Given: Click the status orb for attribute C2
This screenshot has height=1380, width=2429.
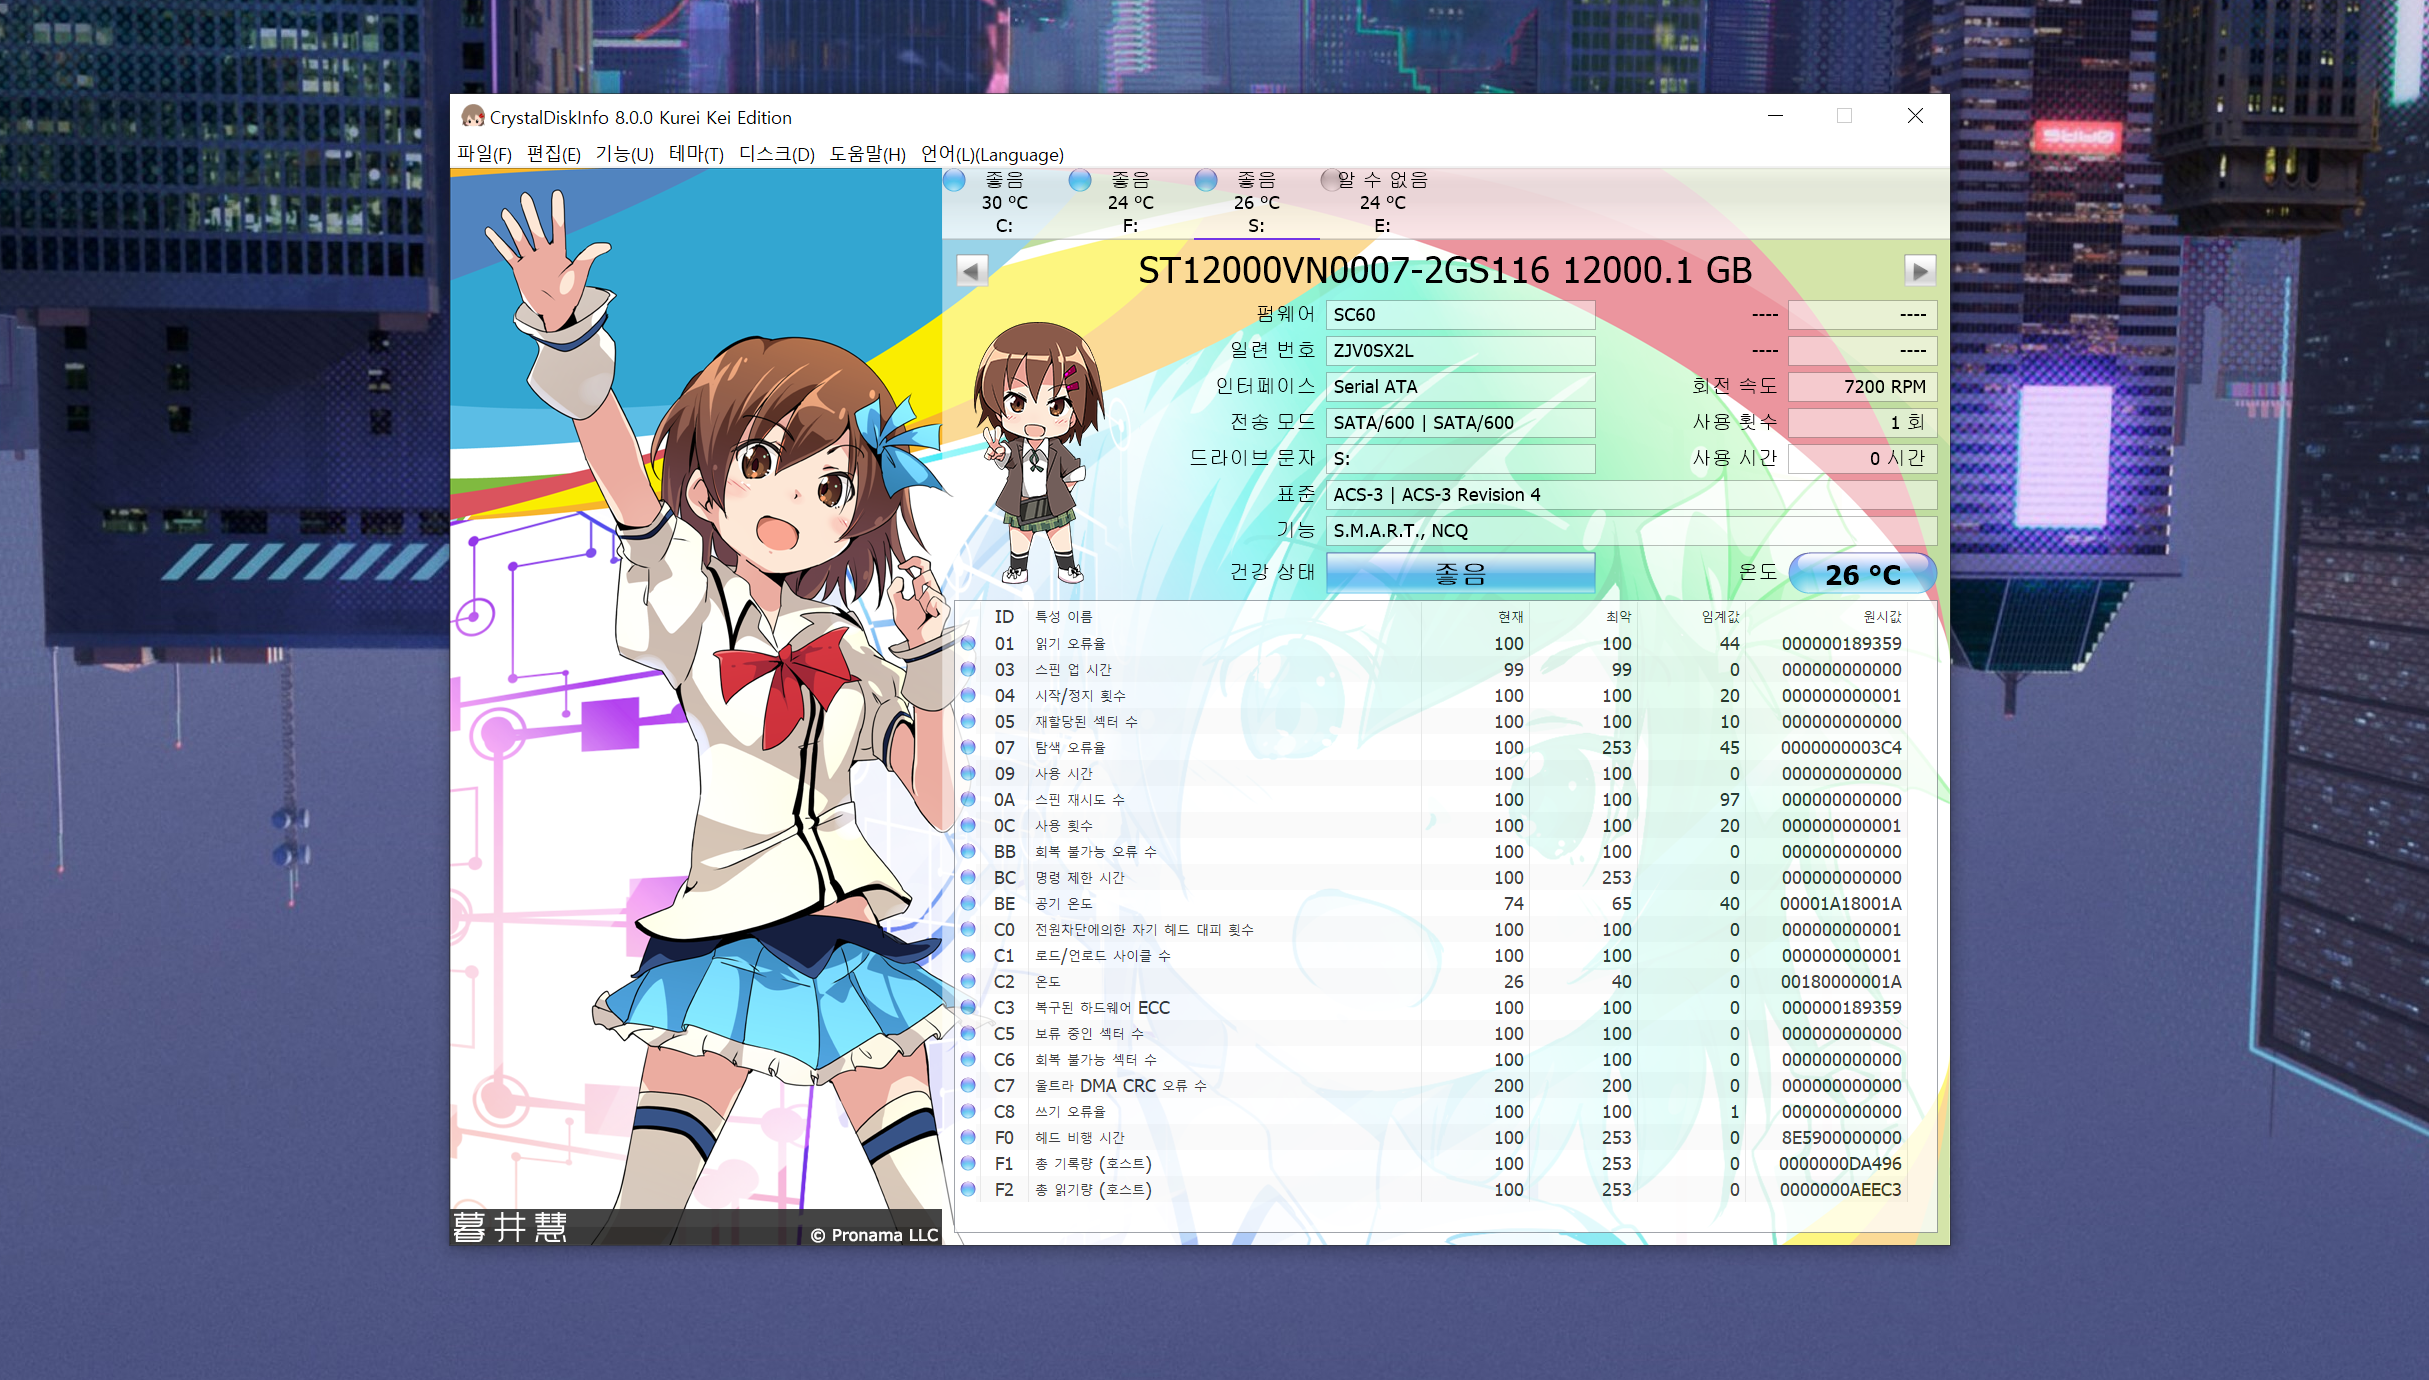Looking at the screenshot, I should click(968, 982).
